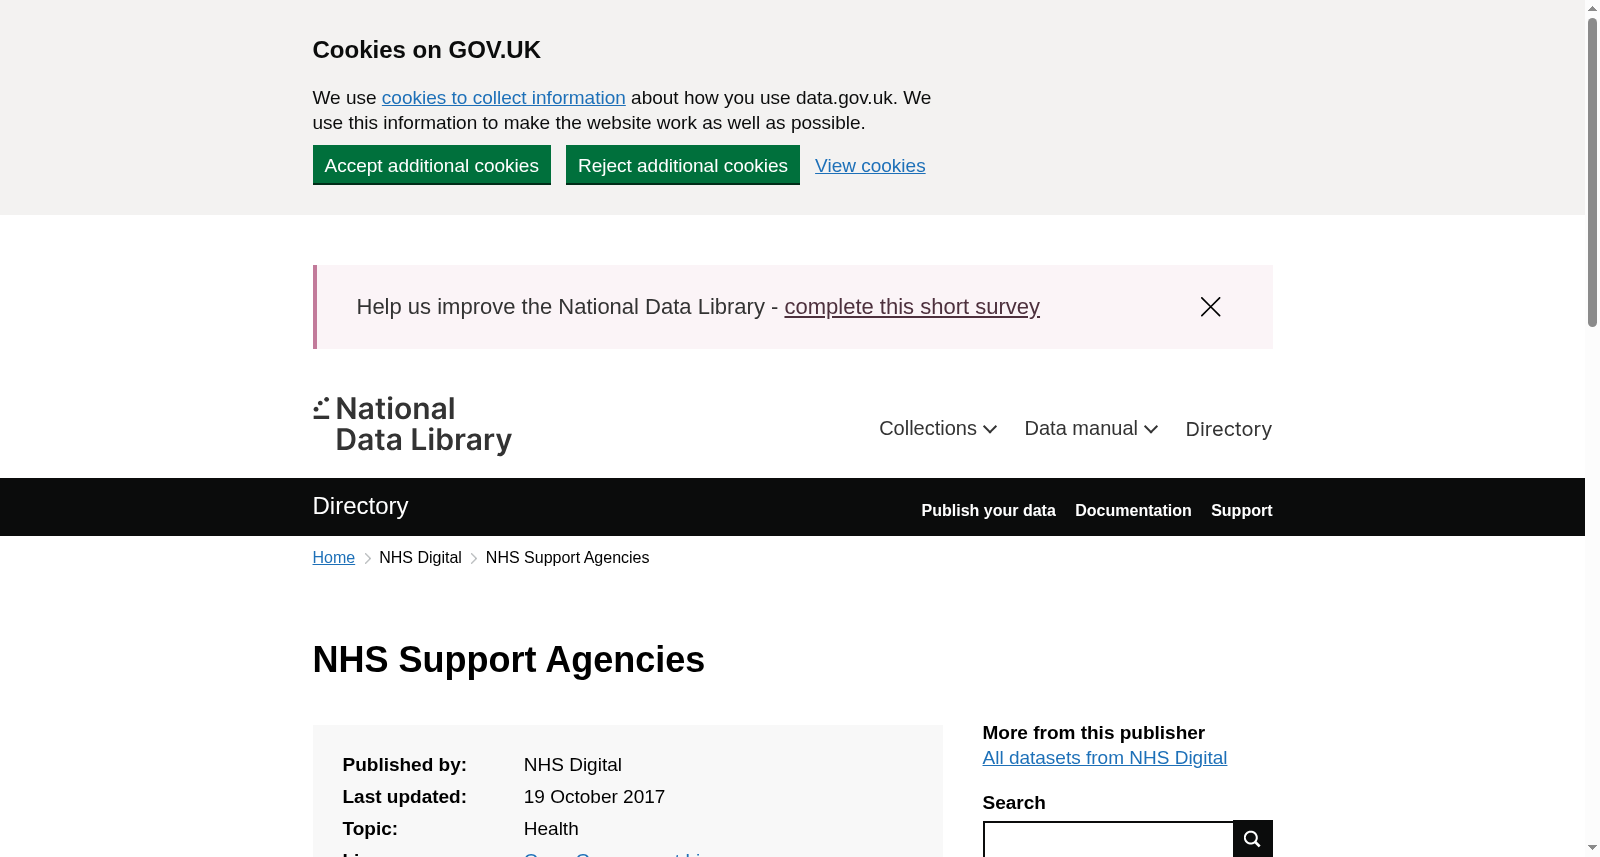Screen dimensions: 1600x857
Task: Click the scrollbar down arrow
Action: (1592, 848)
